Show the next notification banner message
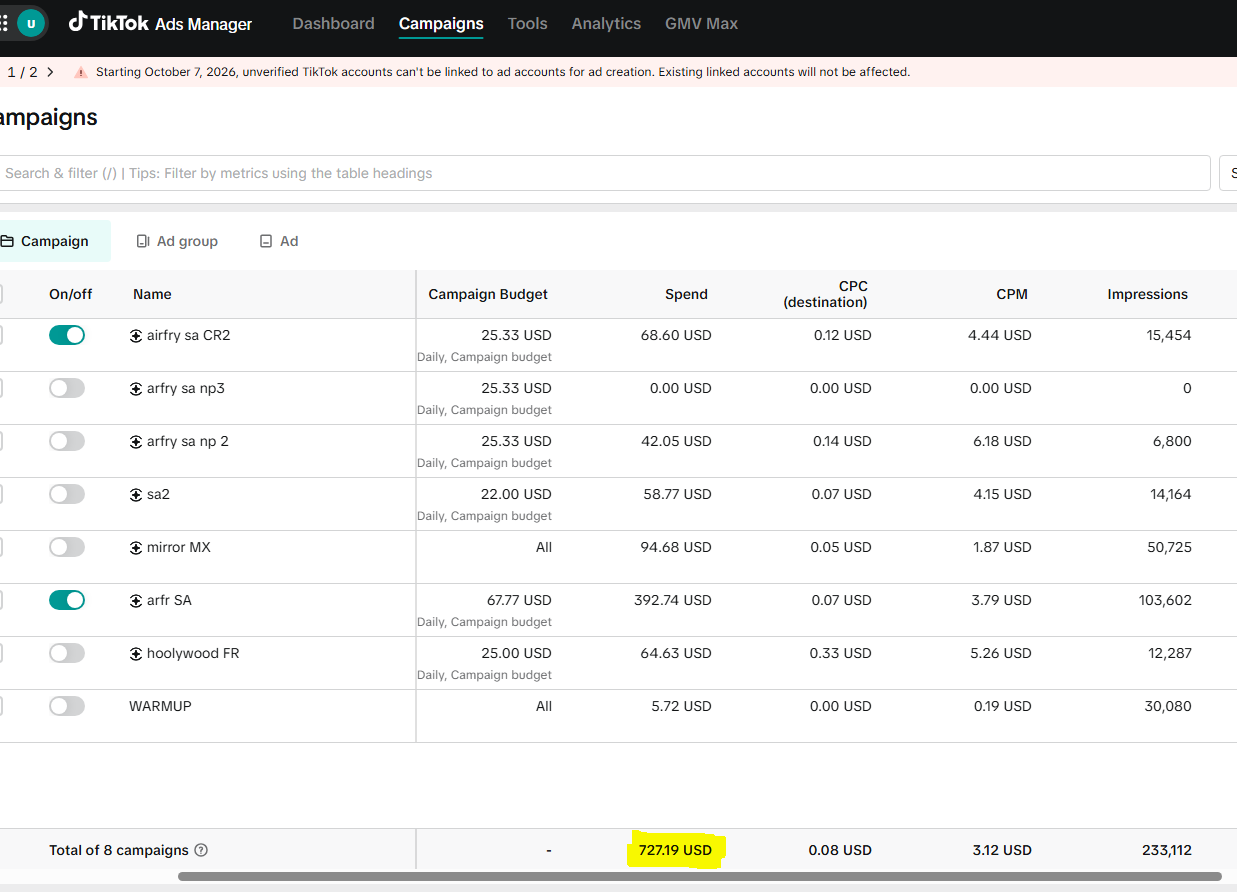The image size is (1237, 892). coord(50,72)
